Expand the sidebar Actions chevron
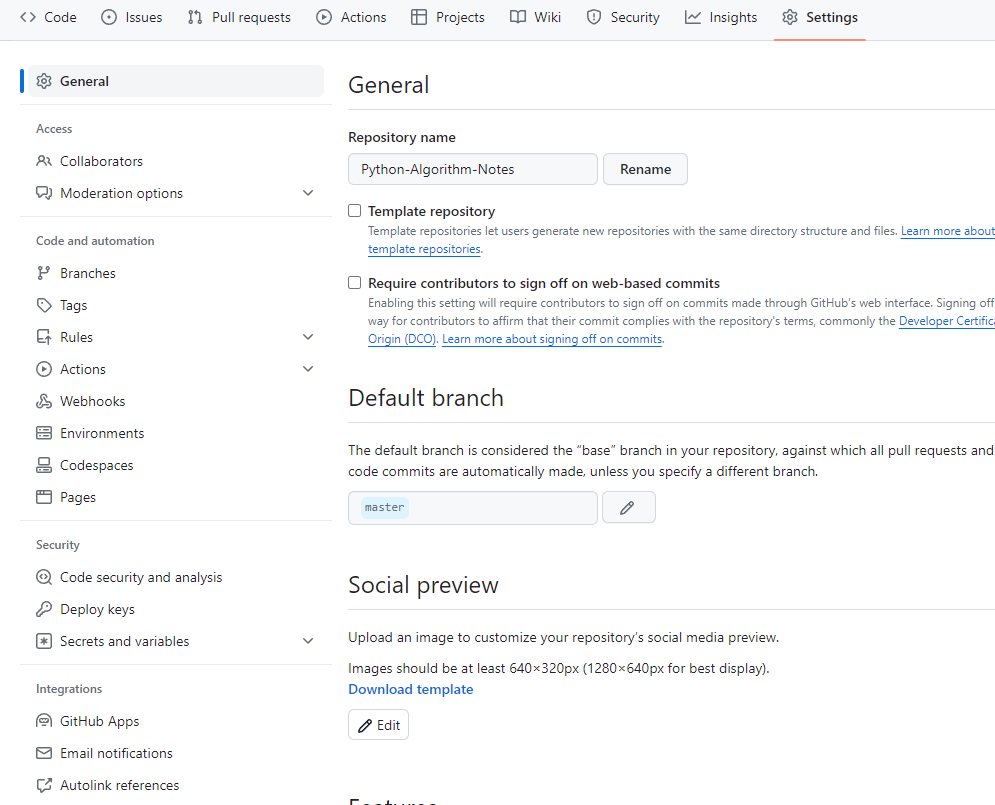Screen dimensions: 995x805 tap(308, 369)
